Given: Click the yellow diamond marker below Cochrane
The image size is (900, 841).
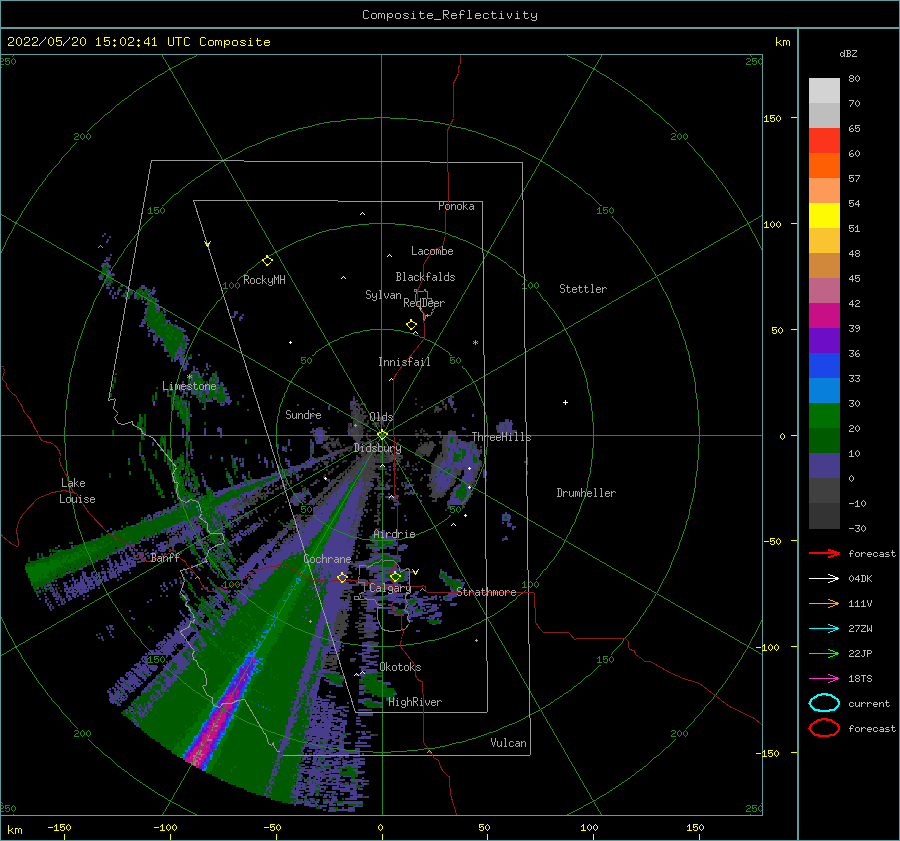Looking at the screenshot, I should click(342, 577).
